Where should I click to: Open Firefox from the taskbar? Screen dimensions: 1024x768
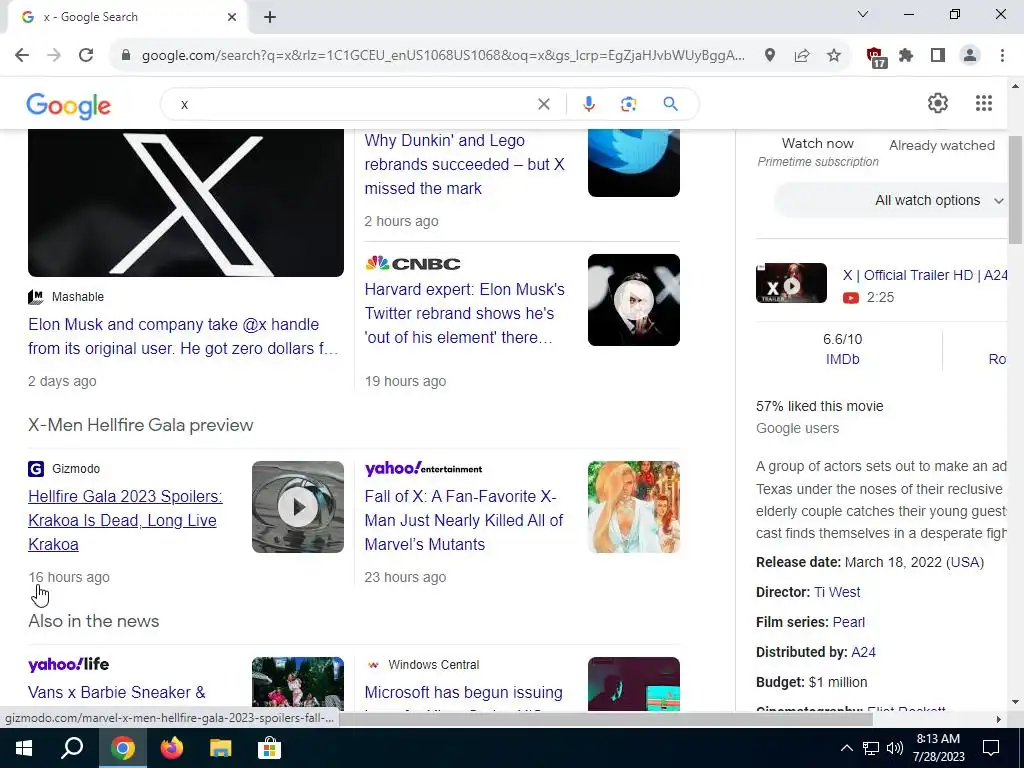point(172,748)
